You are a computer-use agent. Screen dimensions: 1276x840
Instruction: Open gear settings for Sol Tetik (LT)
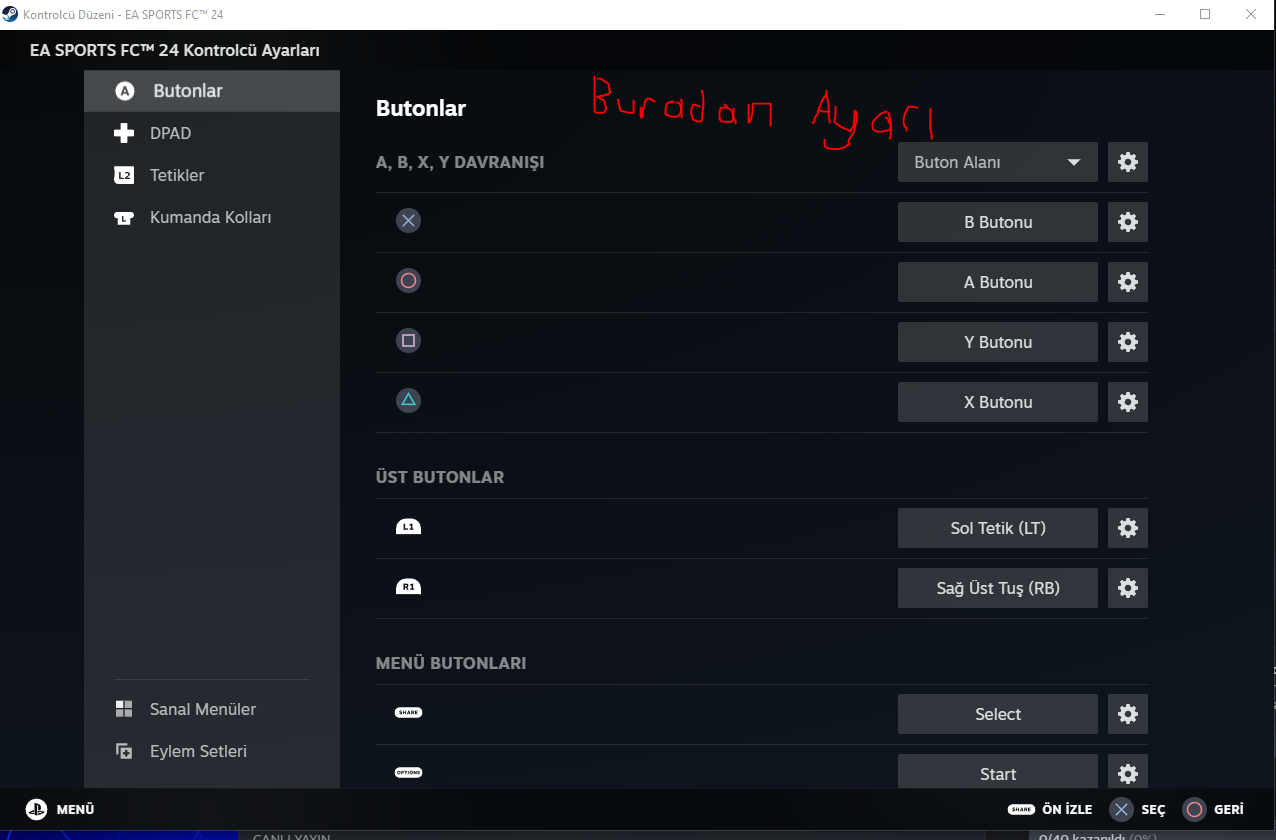tap(1128, 528)
